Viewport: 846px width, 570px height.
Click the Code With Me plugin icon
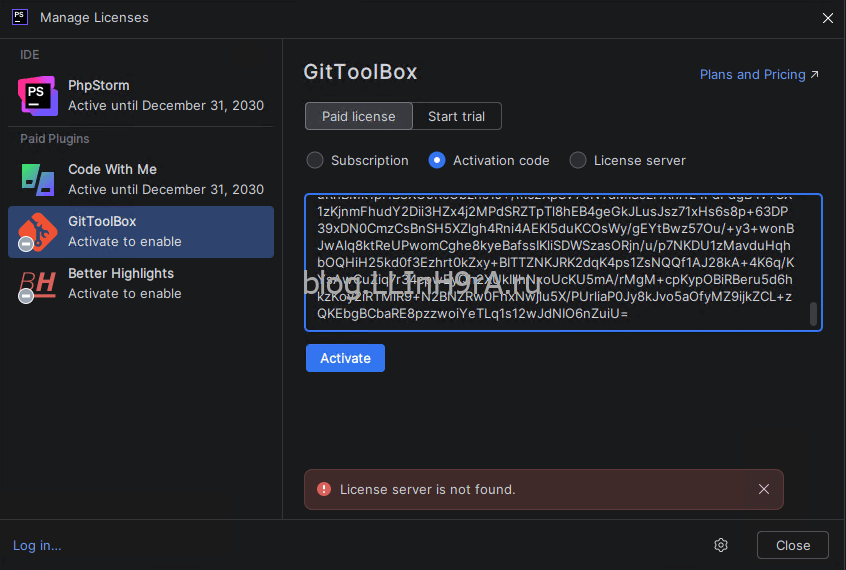pos(37,179)
